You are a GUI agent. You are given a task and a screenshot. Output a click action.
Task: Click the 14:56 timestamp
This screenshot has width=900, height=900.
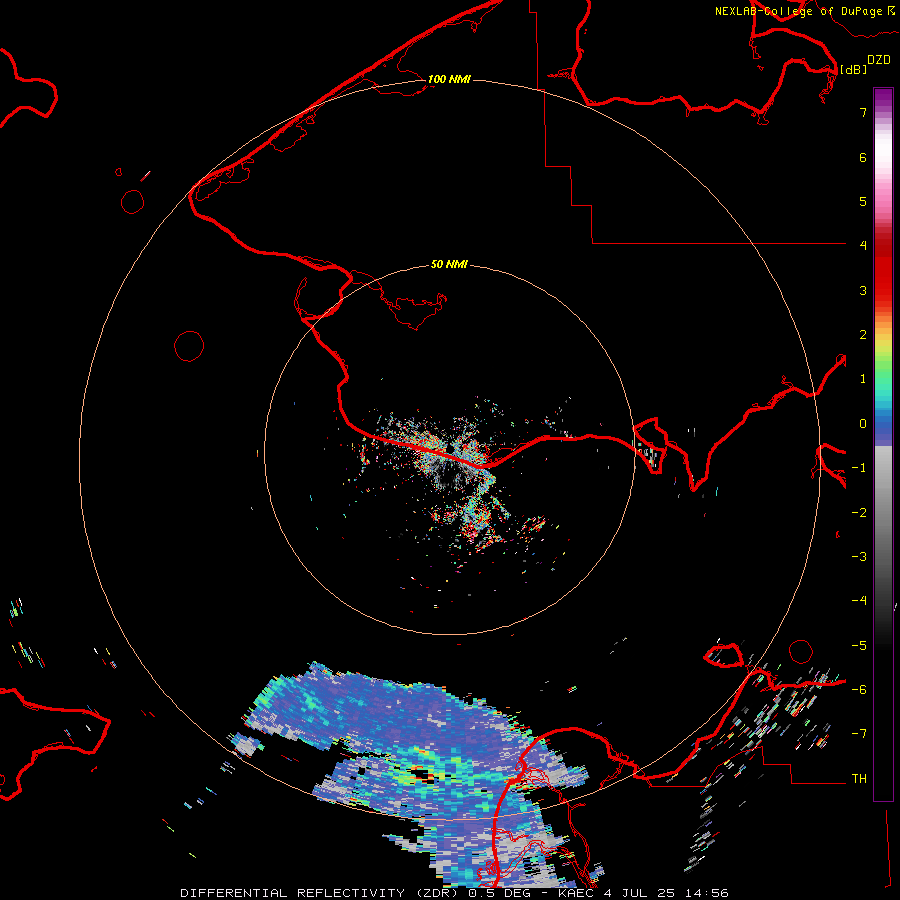(705, 893)
